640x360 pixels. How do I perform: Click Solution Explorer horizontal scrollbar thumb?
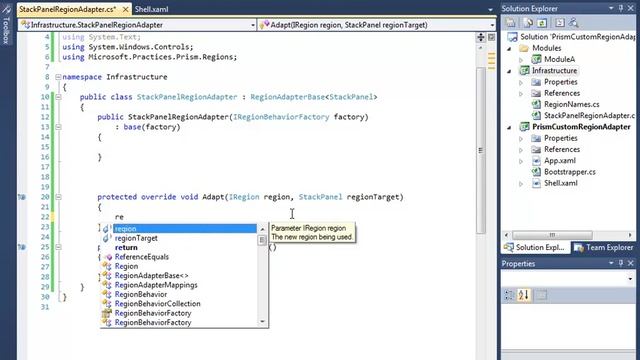click(552, 235)
